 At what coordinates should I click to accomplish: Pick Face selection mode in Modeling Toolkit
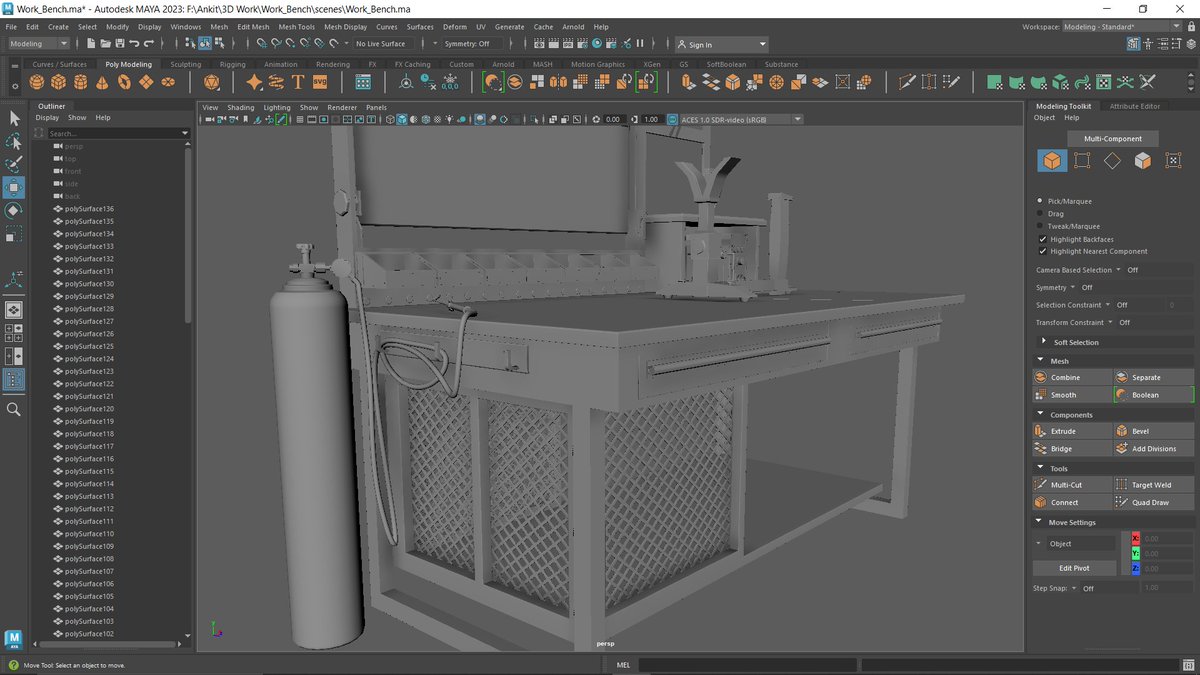tap(1143, 160)
